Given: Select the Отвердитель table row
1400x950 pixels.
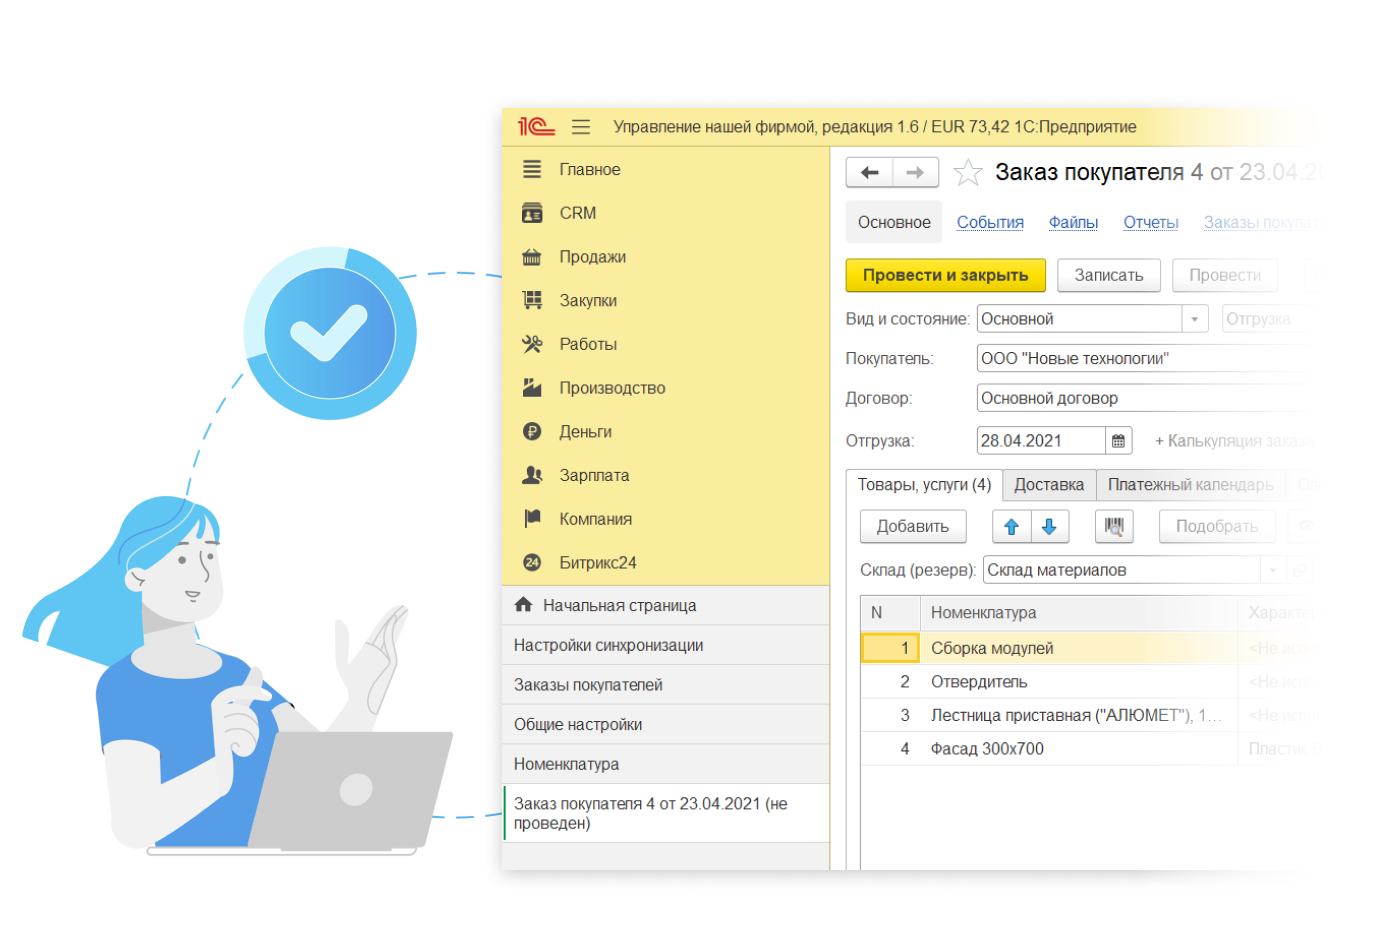Looking at the screenshot, I should click(979, 682).
